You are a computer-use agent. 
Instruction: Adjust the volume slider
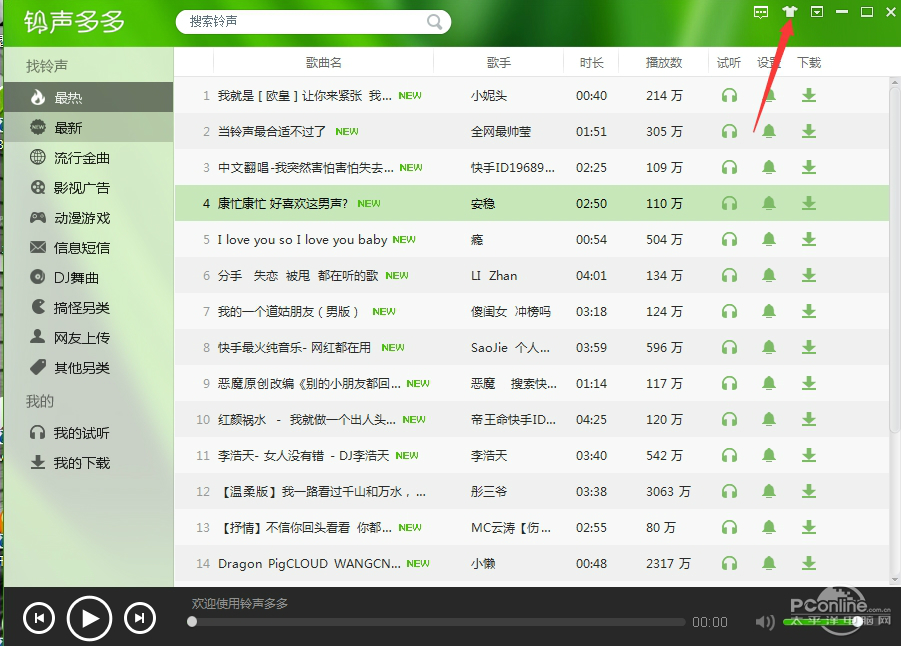point(822,621)
